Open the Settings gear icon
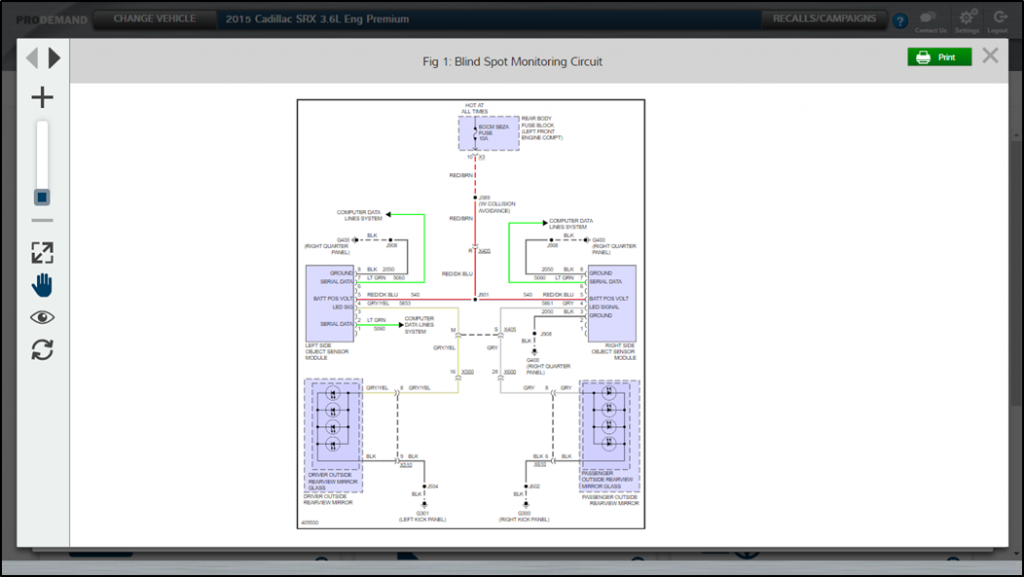The image size is (1024, 577). (966, 19)
